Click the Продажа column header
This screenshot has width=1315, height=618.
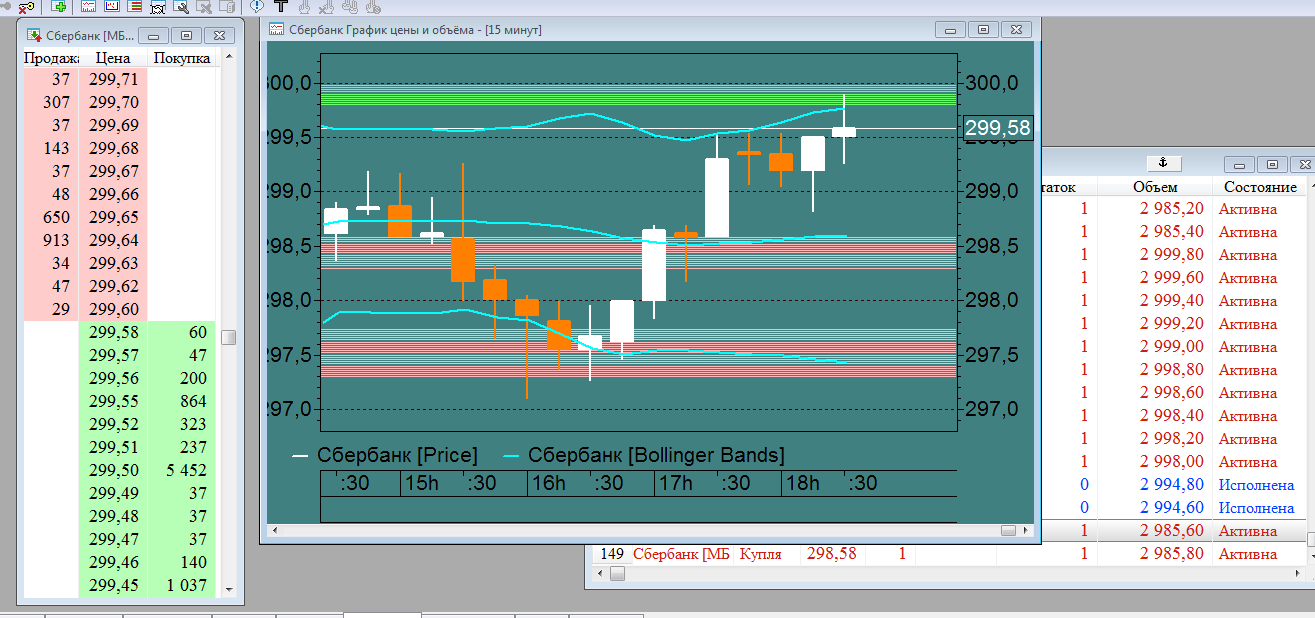click(51, 58)
